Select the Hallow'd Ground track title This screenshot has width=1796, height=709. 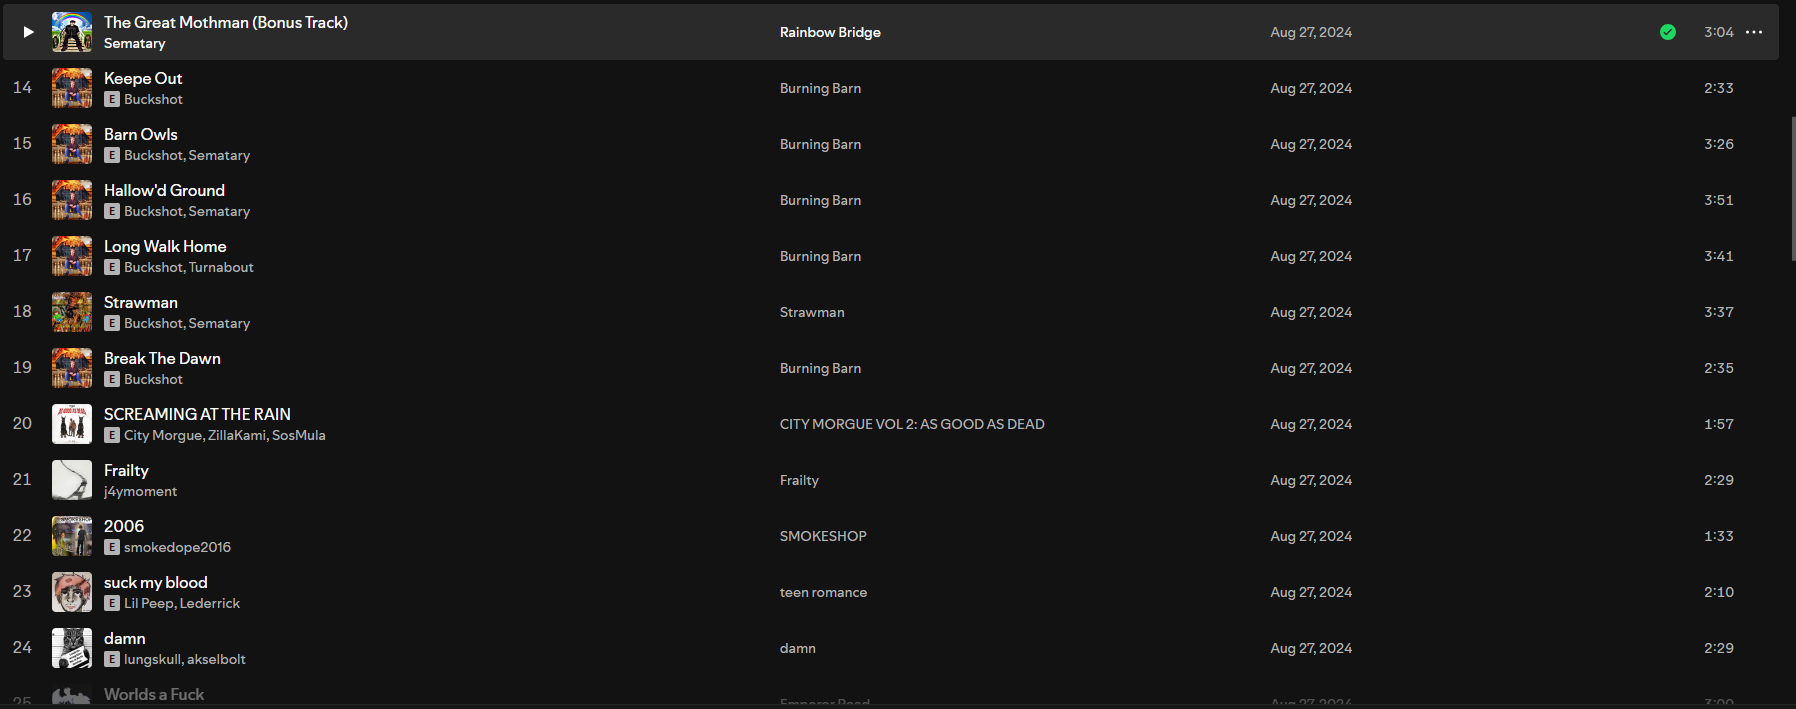164,190
